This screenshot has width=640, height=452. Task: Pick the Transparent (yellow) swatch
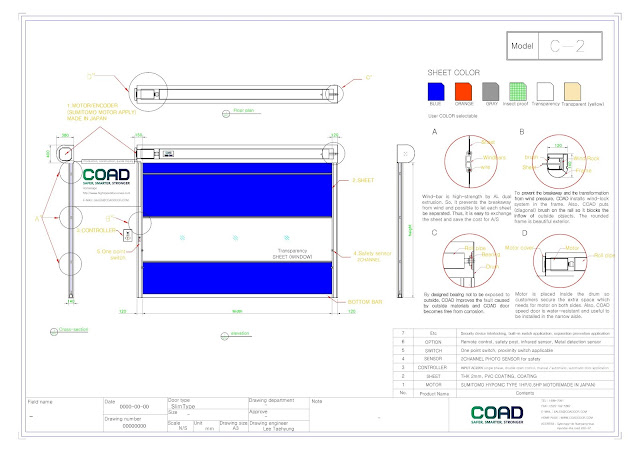pyautogui.click(x=572, y=91)
